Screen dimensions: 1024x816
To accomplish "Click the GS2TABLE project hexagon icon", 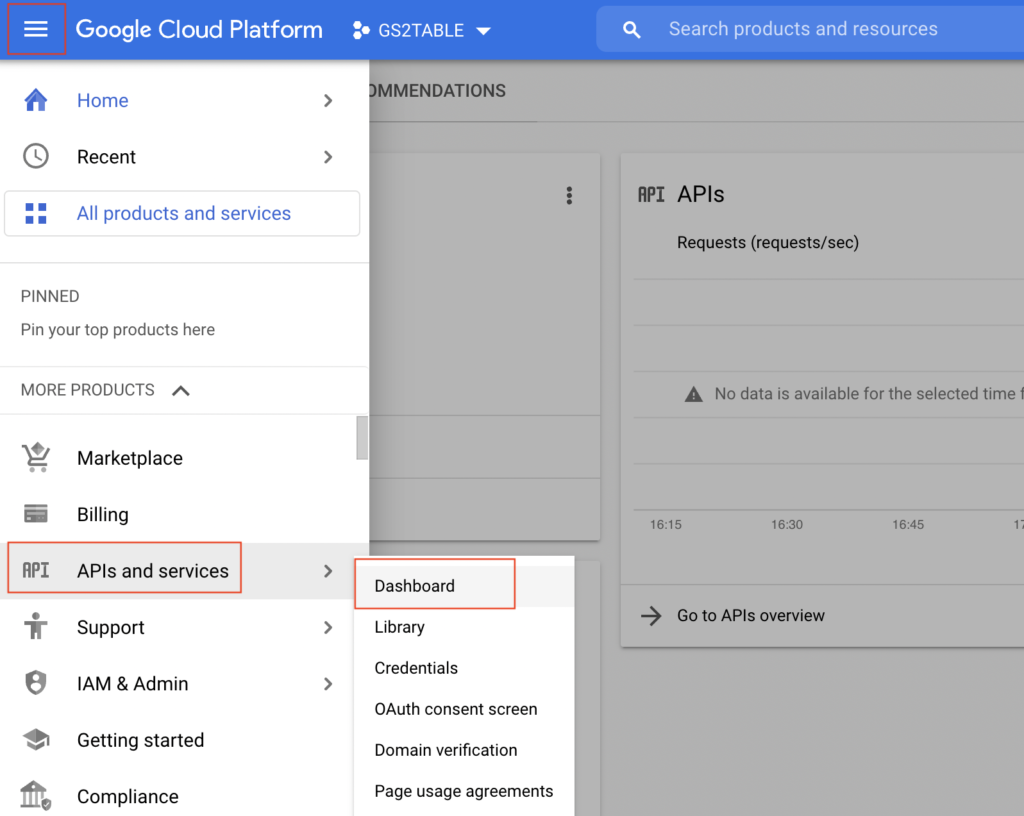I will 360,30.
